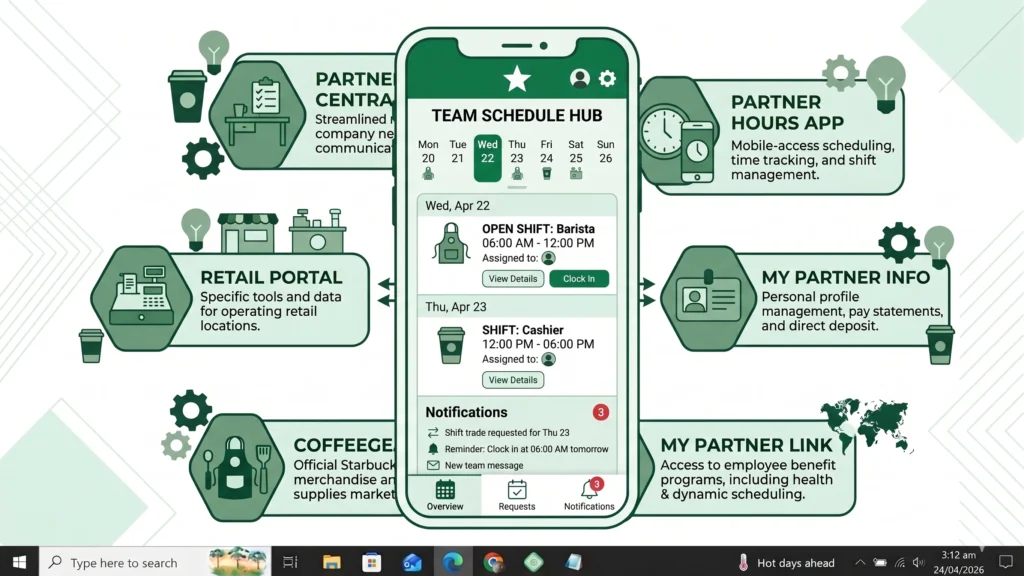Open File Explorer from the taskbar
Viewport: 1024px width, 576px height.
click(x=331, y=562)
